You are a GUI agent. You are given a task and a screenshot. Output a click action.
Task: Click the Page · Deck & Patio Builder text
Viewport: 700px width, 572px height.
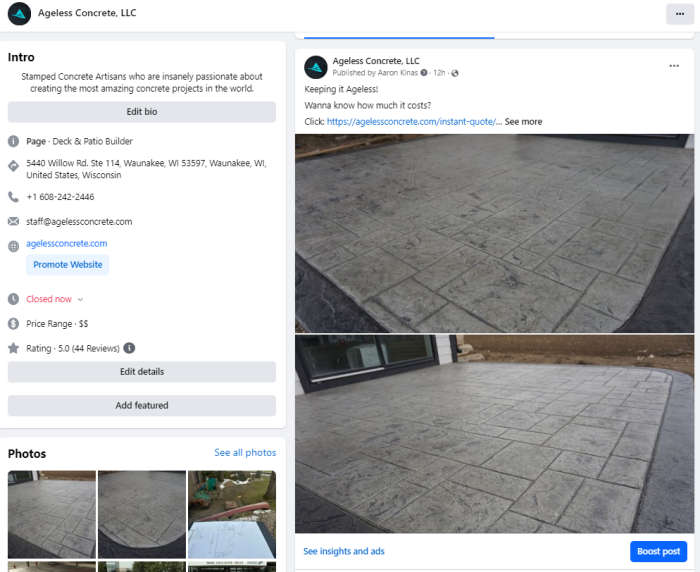tap(79, 142)
